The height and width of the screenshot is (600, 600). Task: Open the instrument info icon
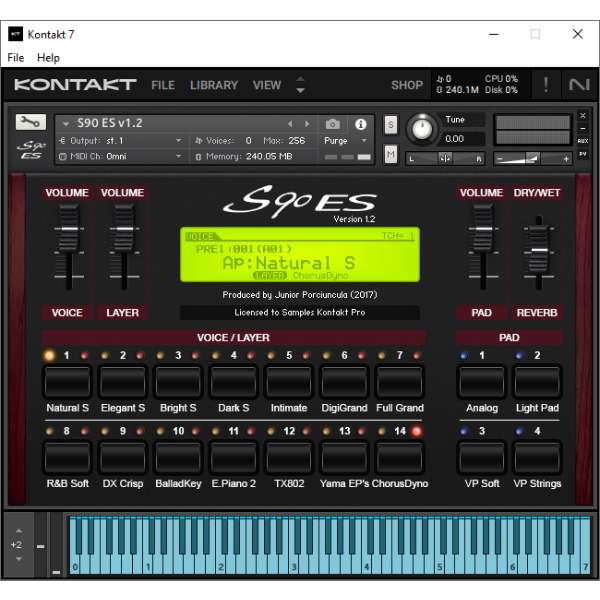point(360,124)
